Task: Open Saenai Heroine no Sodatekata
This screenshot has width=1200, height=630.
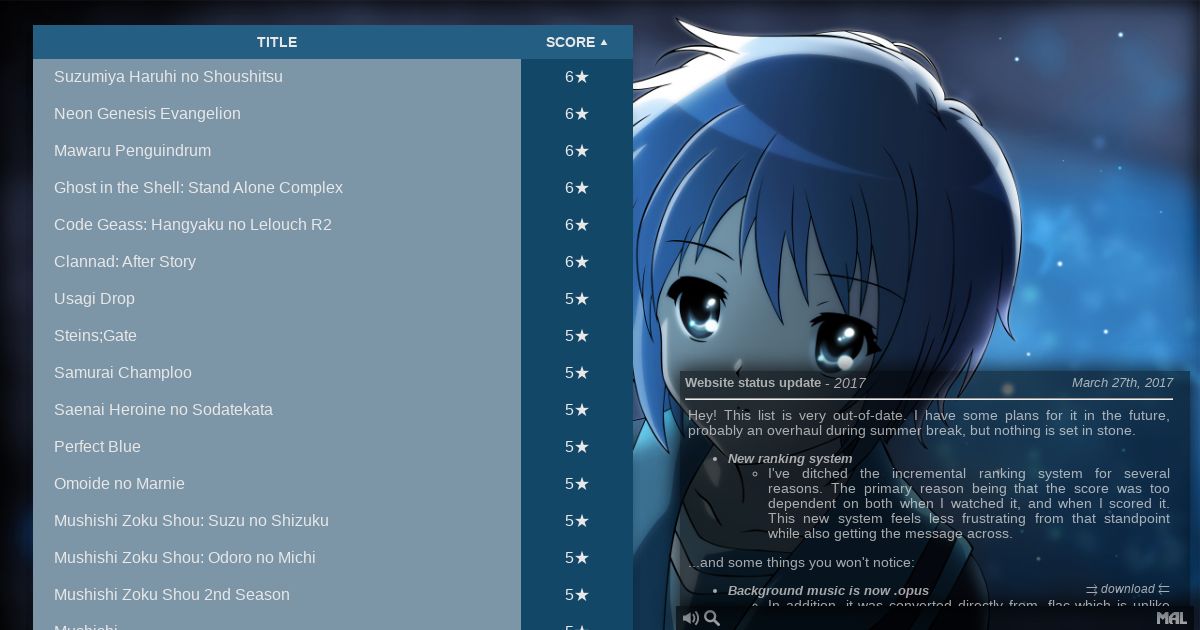Action: 163,410
